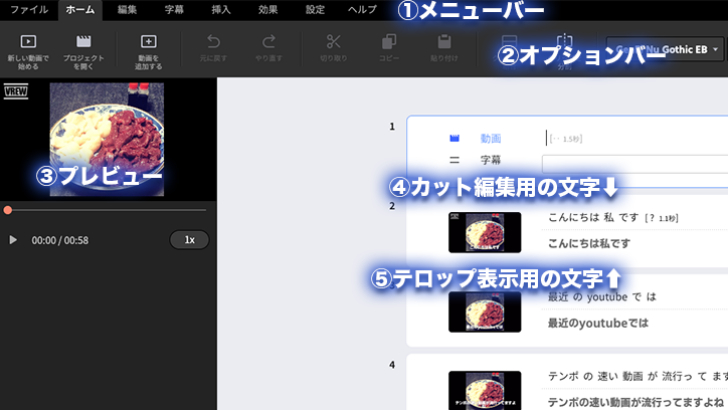The width and height of the screenshot is (728, 410).
Task: Open the Gothic EB font dropdown
Action: [664, 49]
